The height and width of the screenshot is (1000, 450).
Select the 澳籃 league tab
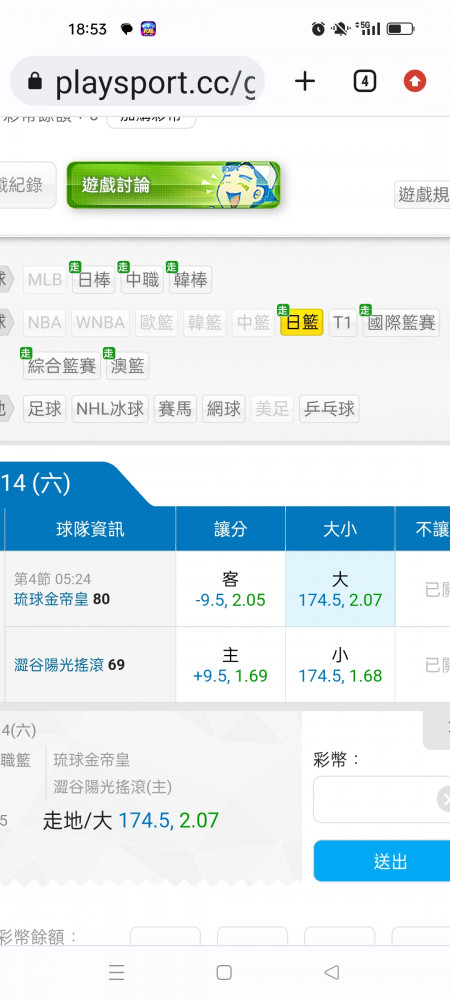127,366
